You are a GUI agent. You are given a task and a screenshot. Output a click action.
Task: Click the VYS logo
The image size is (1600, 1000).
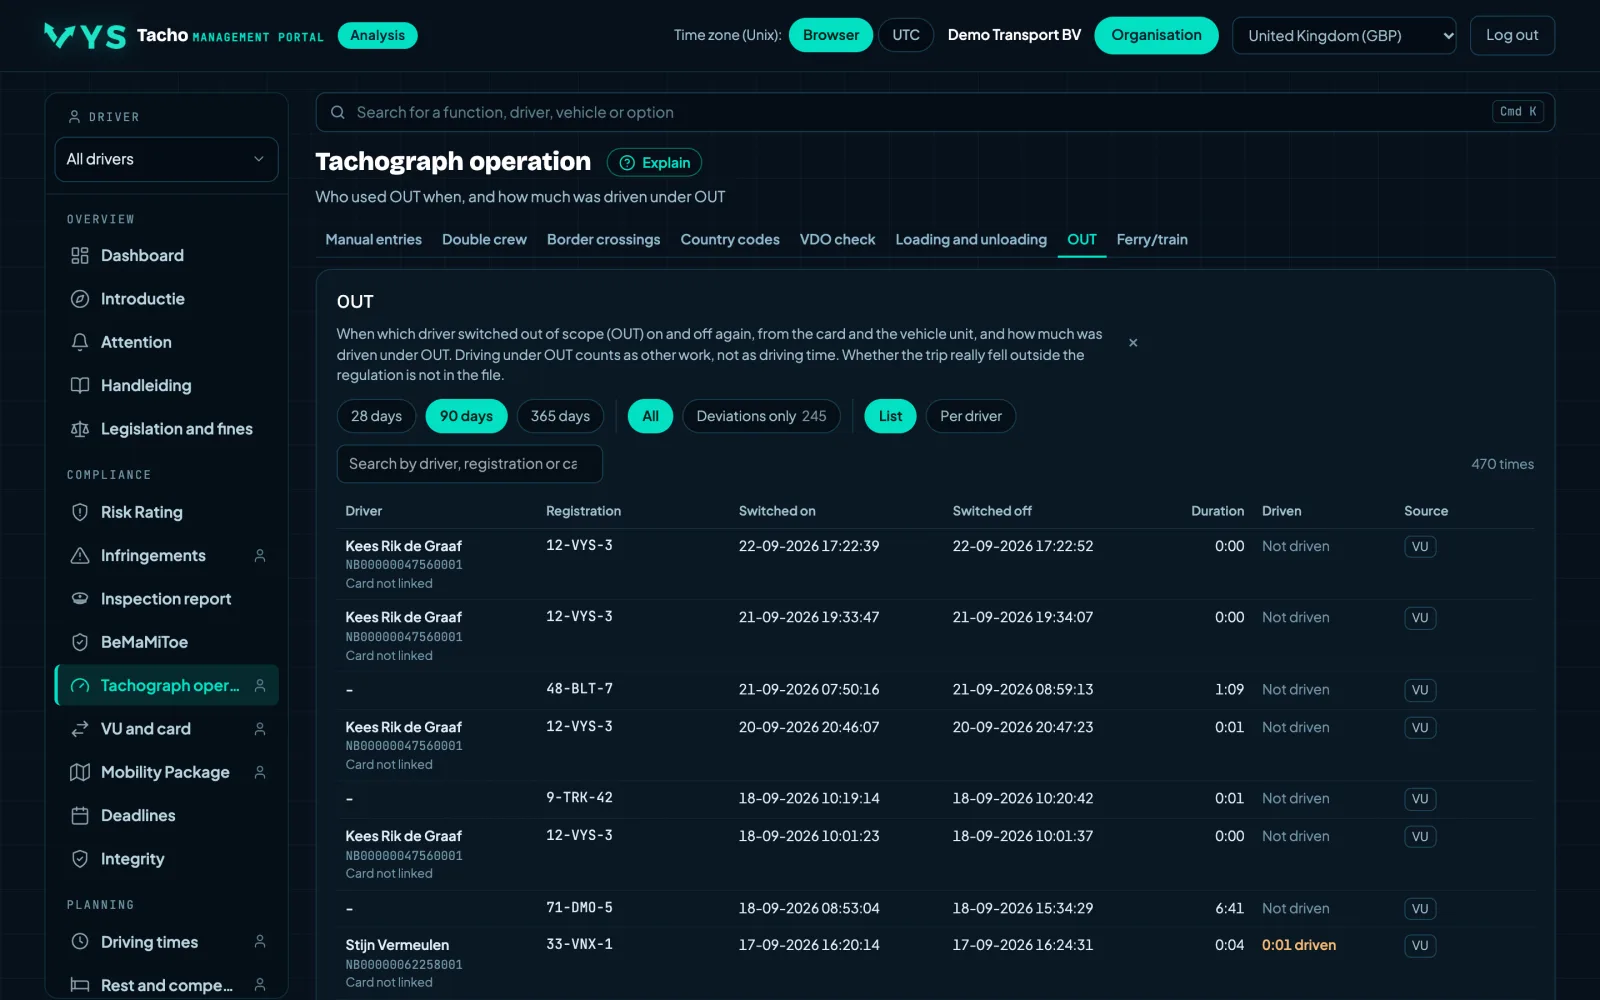pos(85,36)
